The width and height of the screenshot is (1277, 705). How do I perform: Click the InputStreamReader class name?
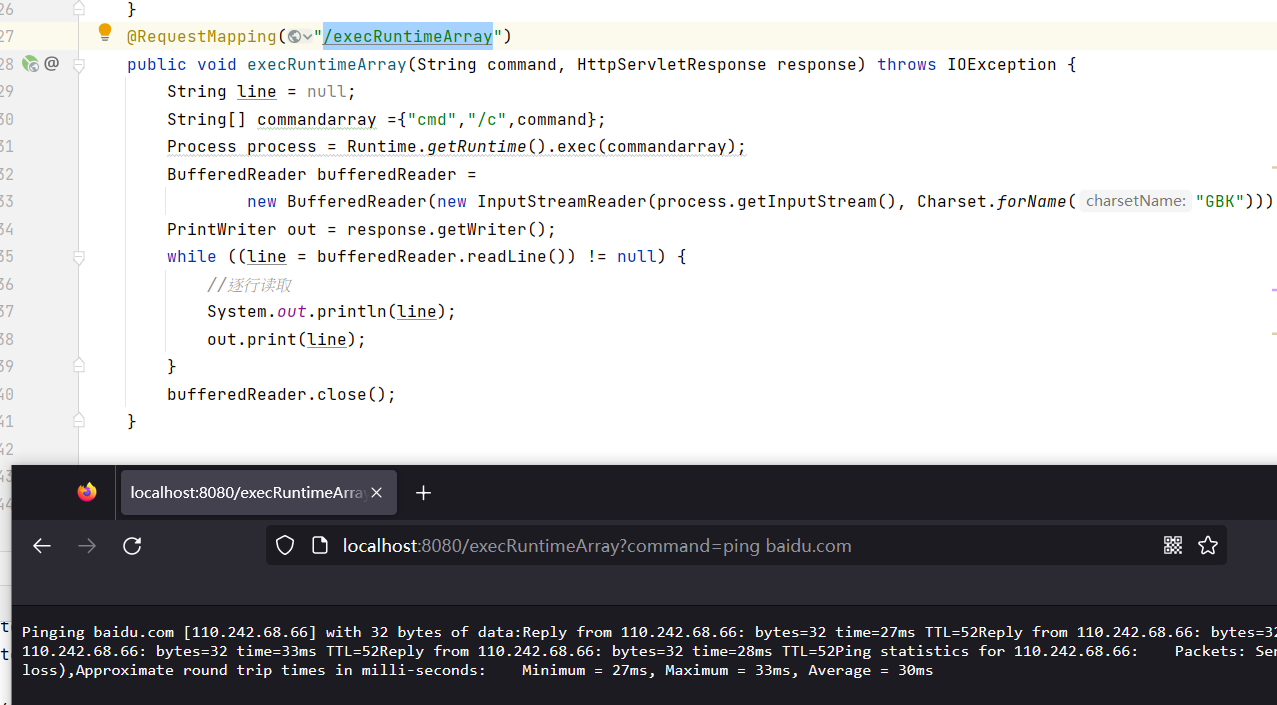pos(562,201)
